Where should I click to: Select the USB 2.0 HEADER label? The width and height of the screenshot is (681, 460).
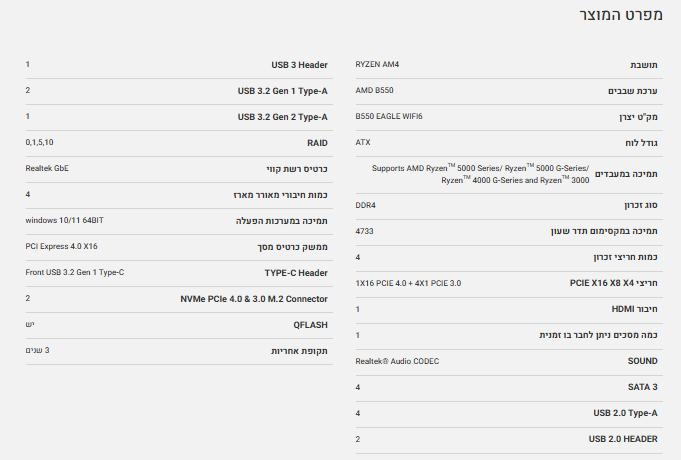(x=623, y=439)
